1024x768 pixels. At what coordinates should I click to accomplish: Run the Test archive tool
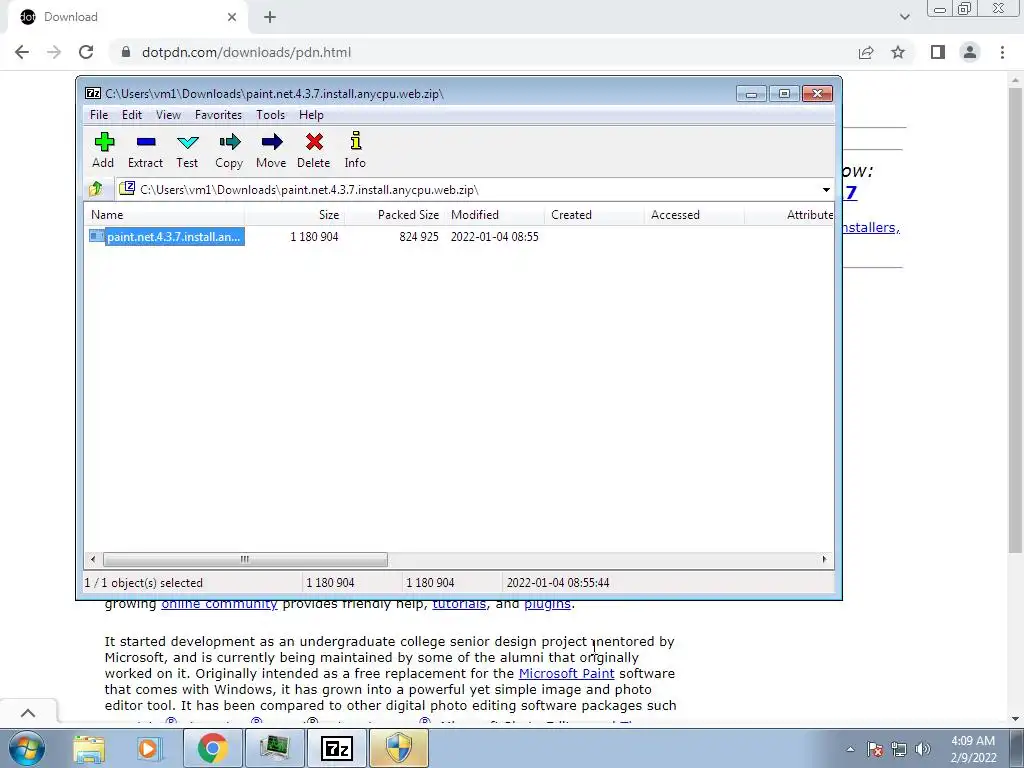pos(187,142)
